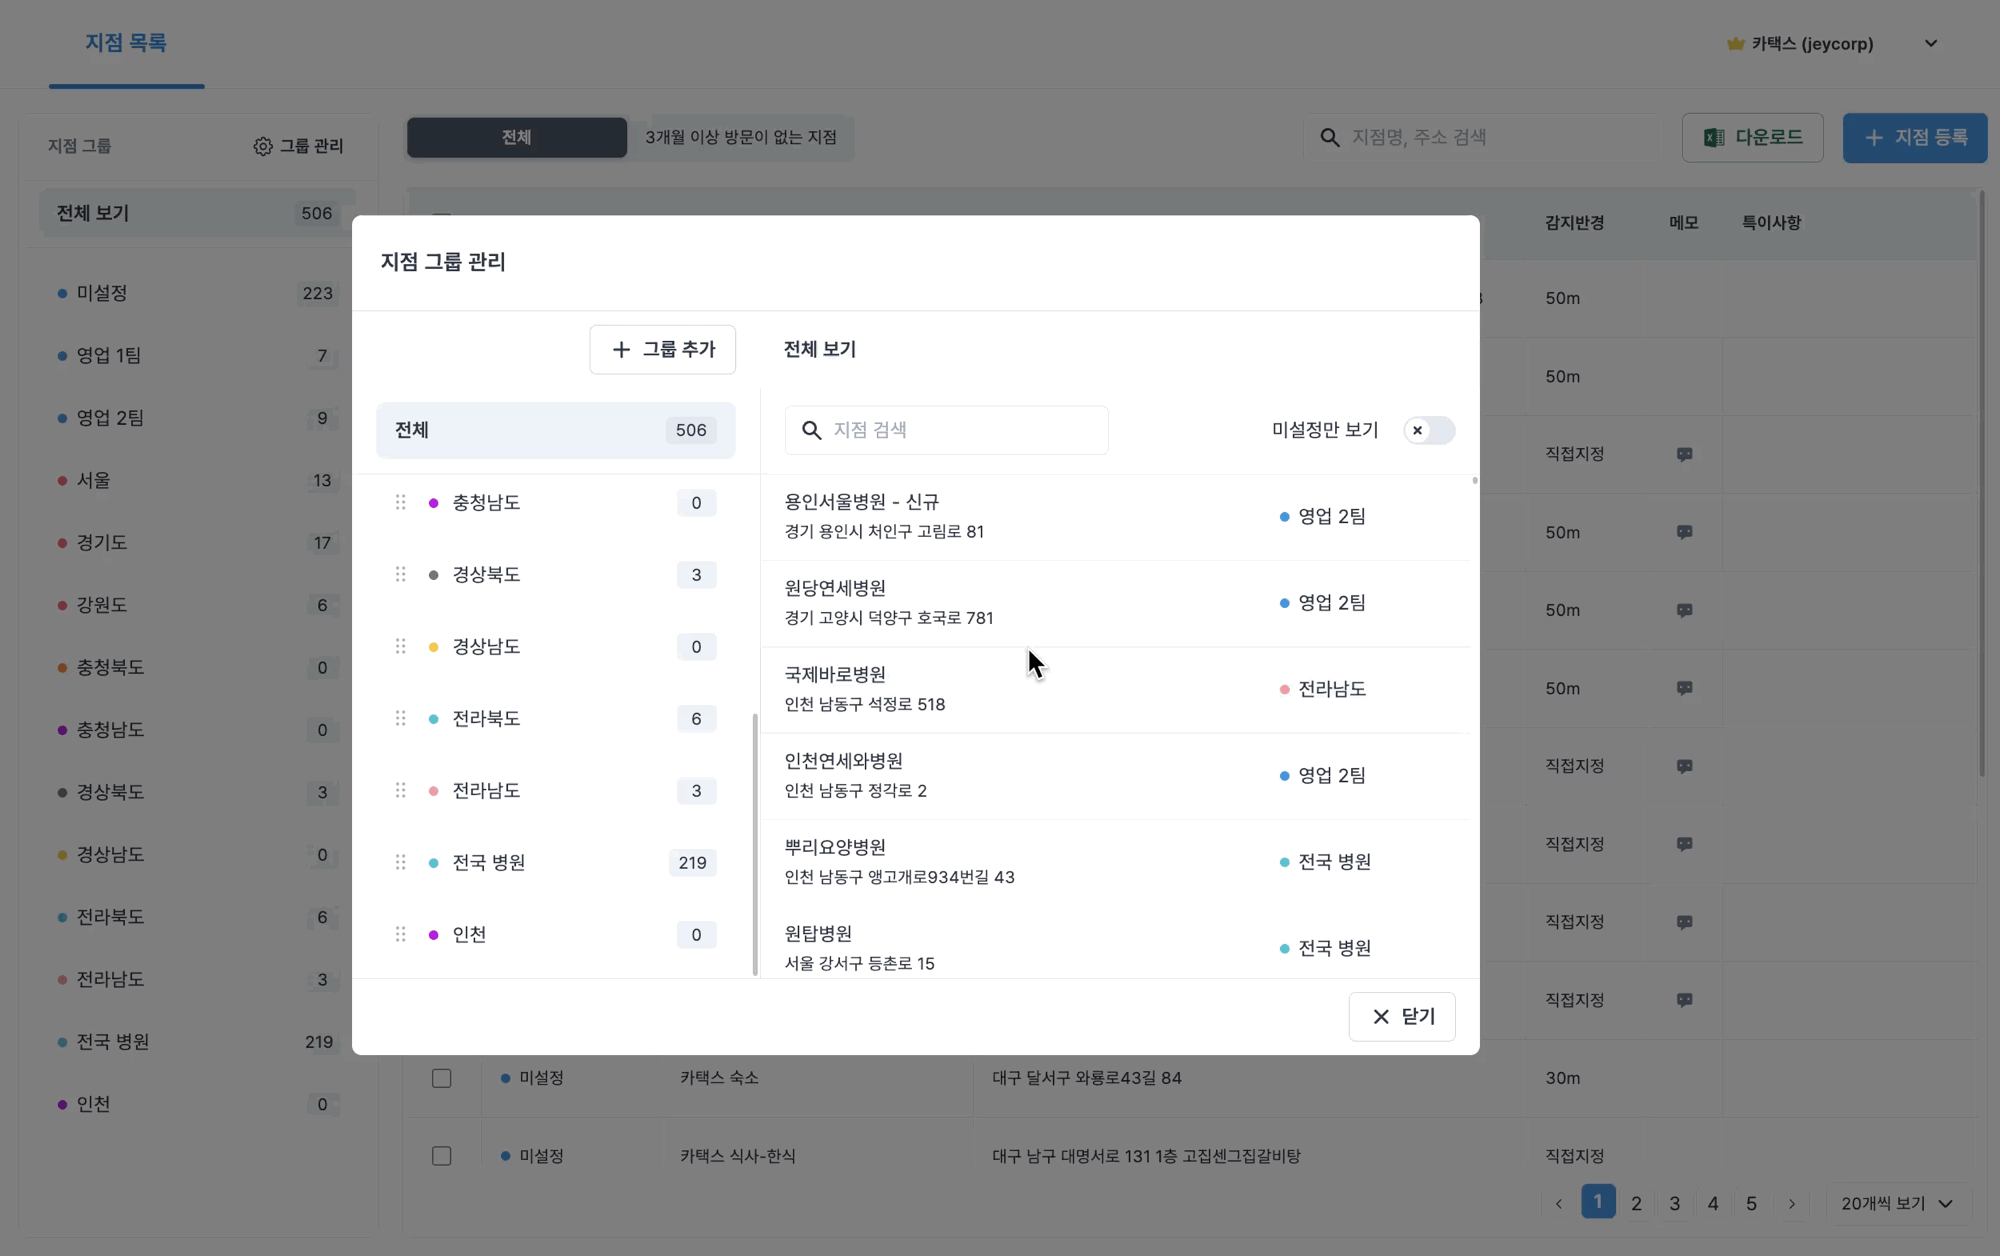Click the gear icon for 그룹 관리
The image size is (2000, 1256).
click(x=262, y=146)
